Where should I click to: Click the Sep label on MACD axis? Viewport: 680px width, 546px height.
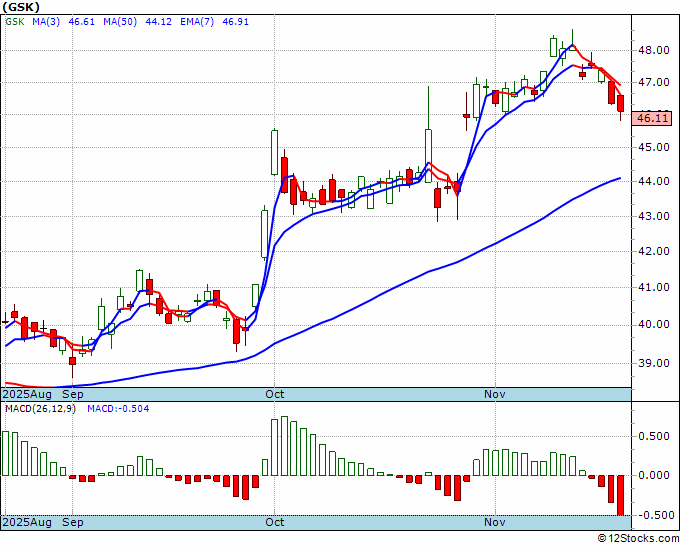[72, 522]
